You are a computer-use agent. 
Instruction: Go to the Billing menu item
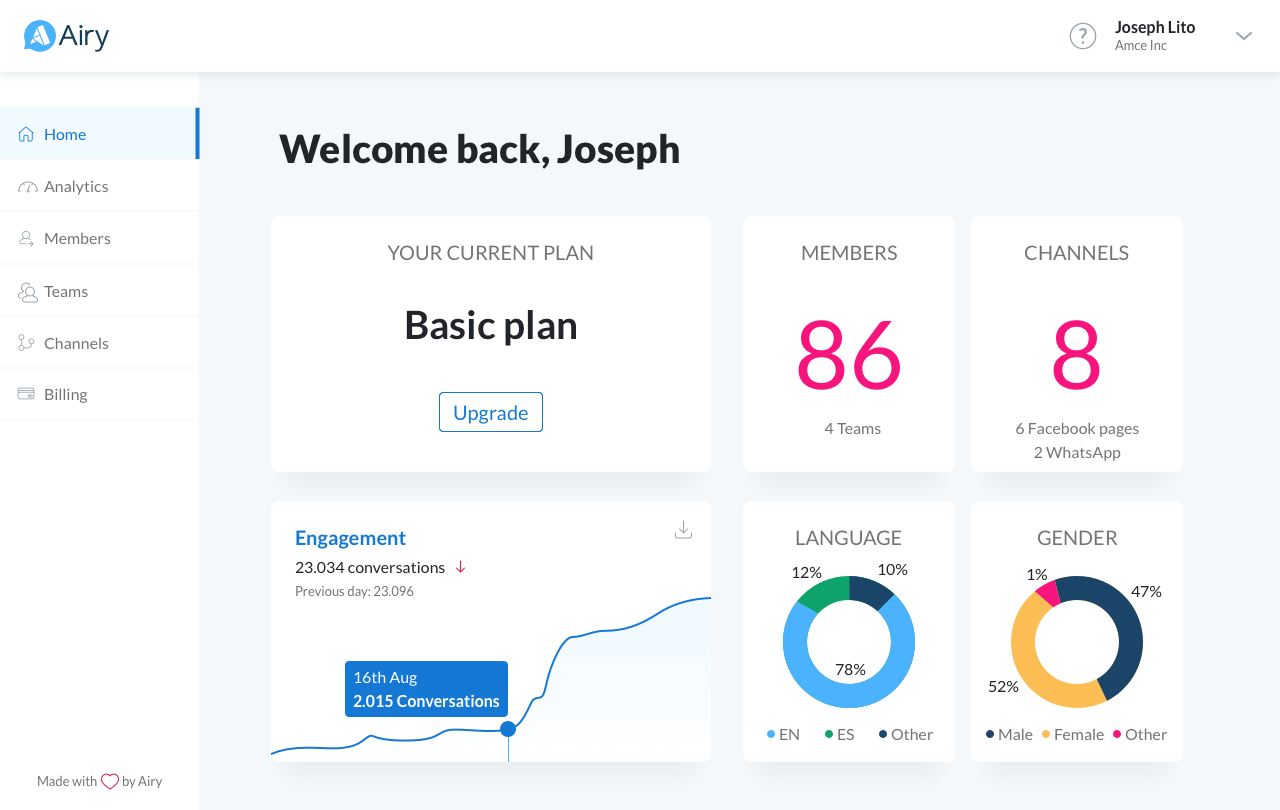[x=66, y=394]
